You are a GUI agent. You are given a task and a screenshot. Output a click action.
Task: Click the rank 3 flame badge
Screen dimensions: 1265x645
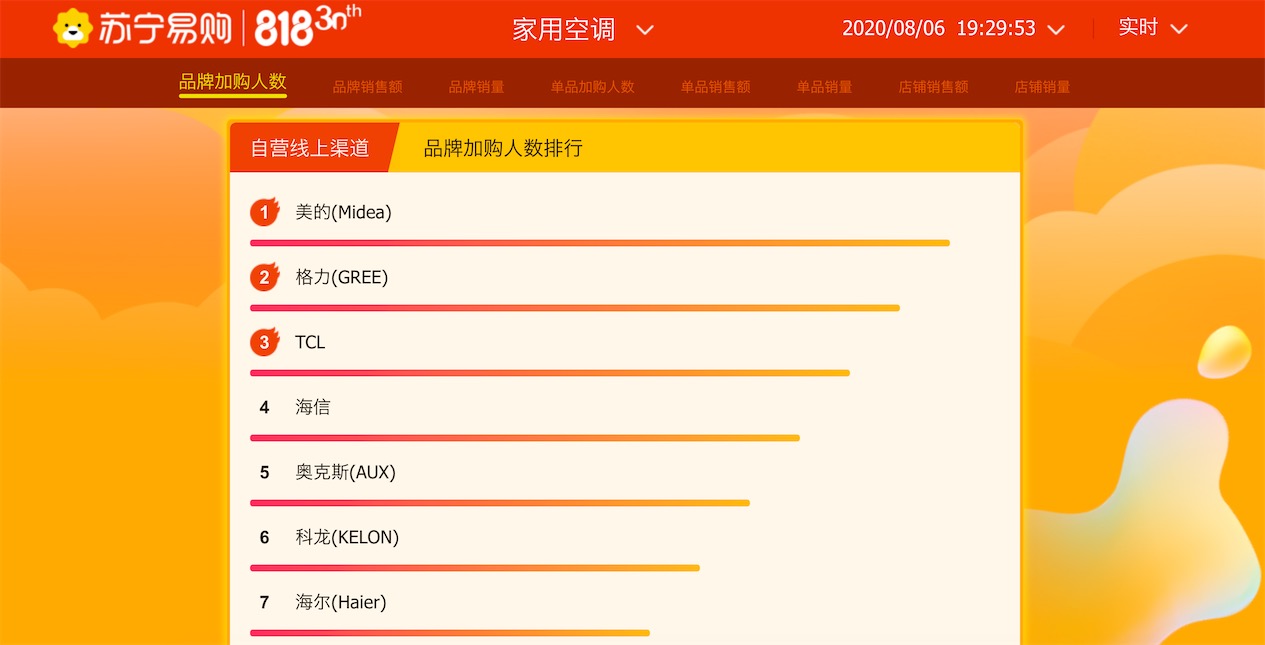(264, 342)
